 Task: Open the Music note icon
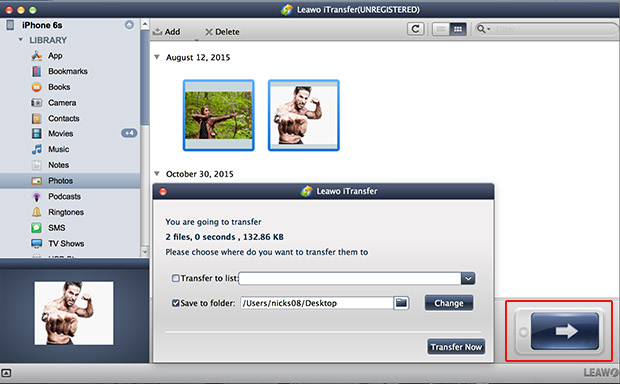36,149
